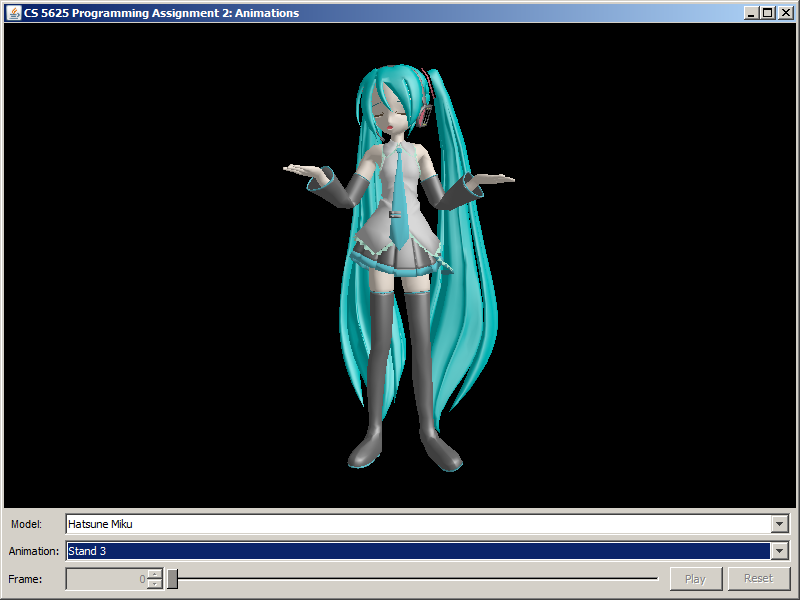Image resolution: width=800 pixels, height=600 pixels.
Task: Click the character's teal necktie in the viewport
Action: (x=399, y=200)
